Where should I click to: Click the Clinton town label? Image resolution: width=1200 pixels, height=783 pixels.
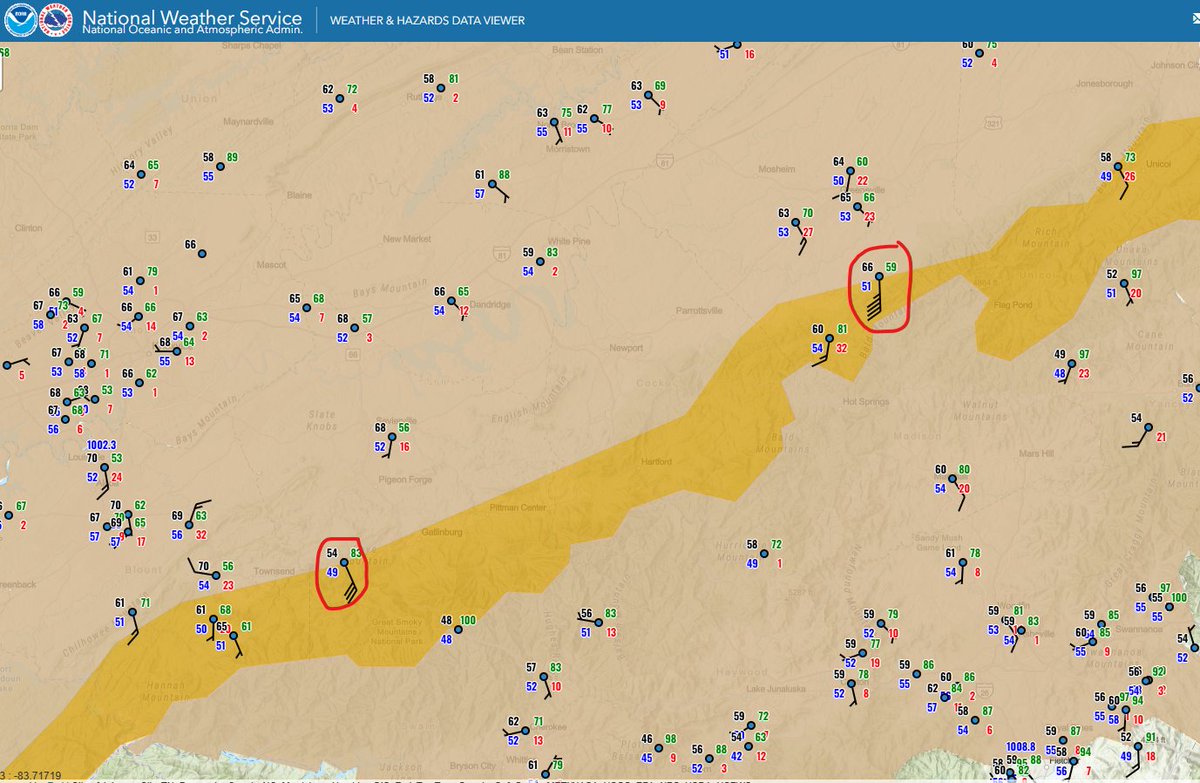[28, 228]
